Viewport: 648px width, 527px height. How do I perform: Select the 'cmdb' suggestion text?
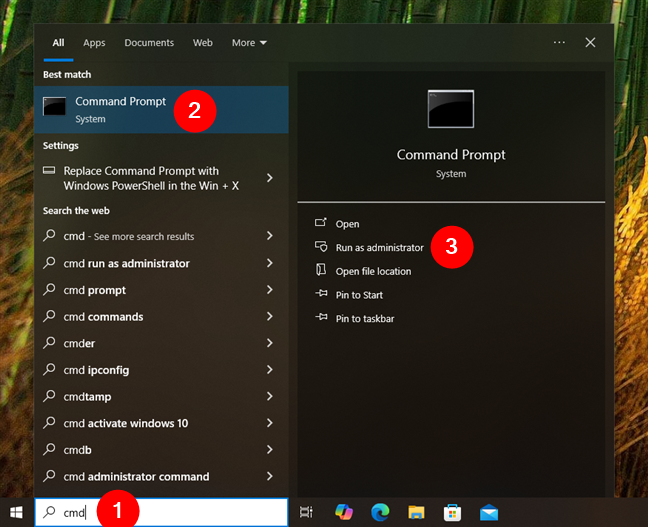point(77,450)
